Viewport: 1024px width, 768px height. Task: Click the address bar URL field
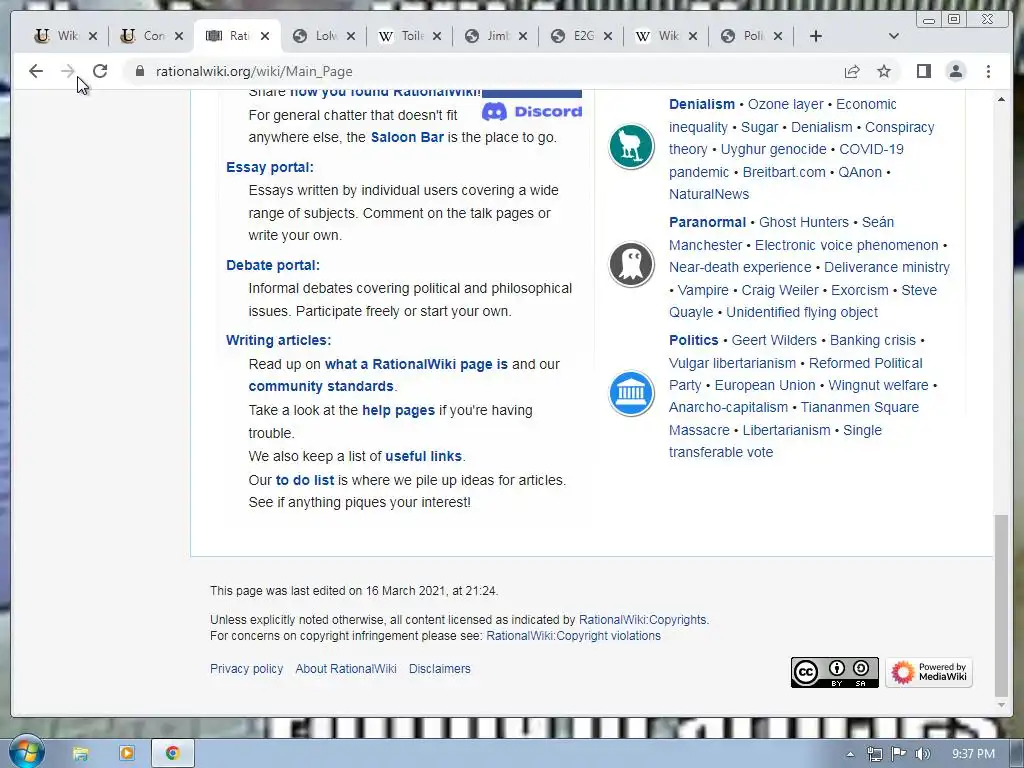coord(483,71)
